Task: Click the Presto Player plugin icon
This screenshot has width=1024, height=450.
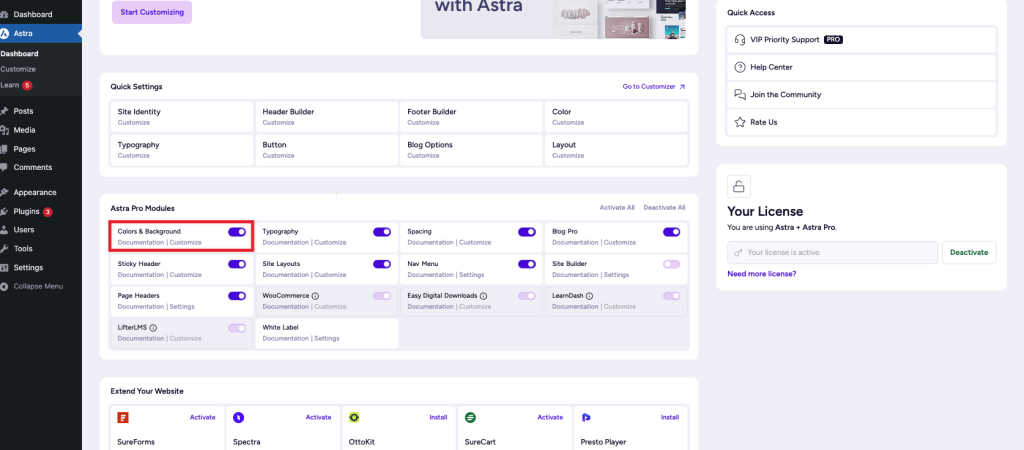Action: click(586, 417)
